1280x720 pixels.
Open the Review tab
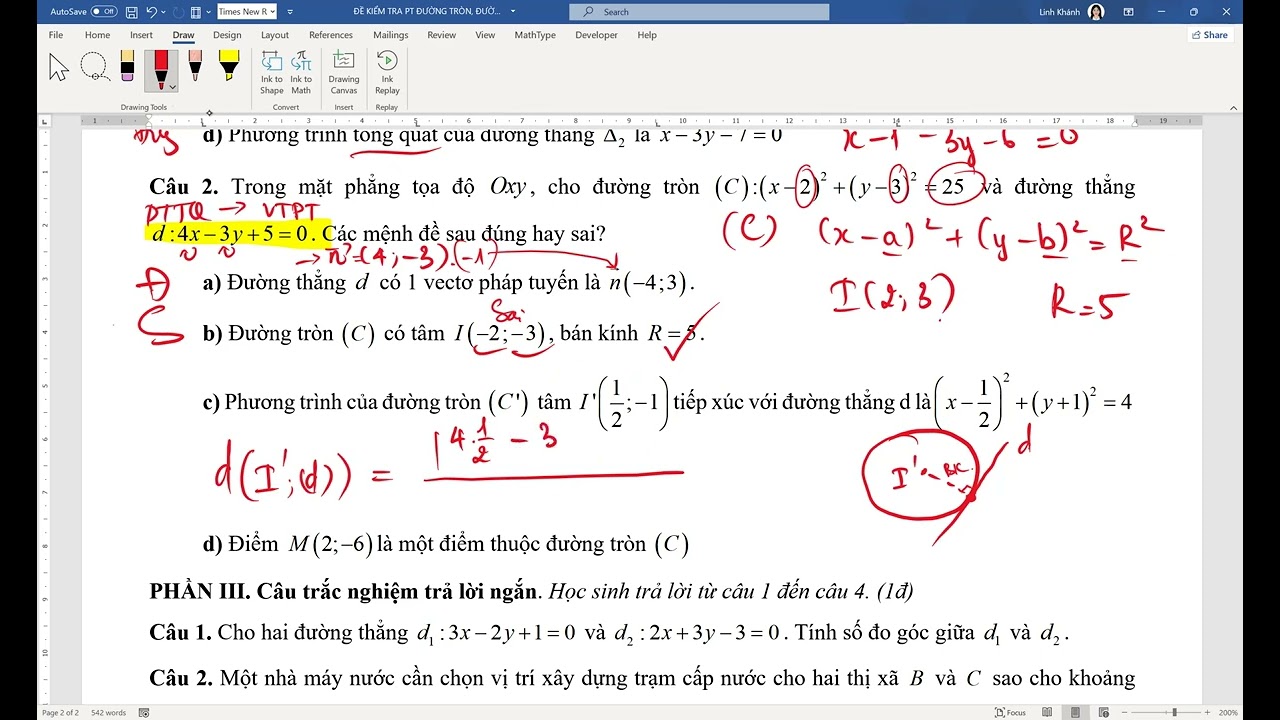(x=441, y=35)
